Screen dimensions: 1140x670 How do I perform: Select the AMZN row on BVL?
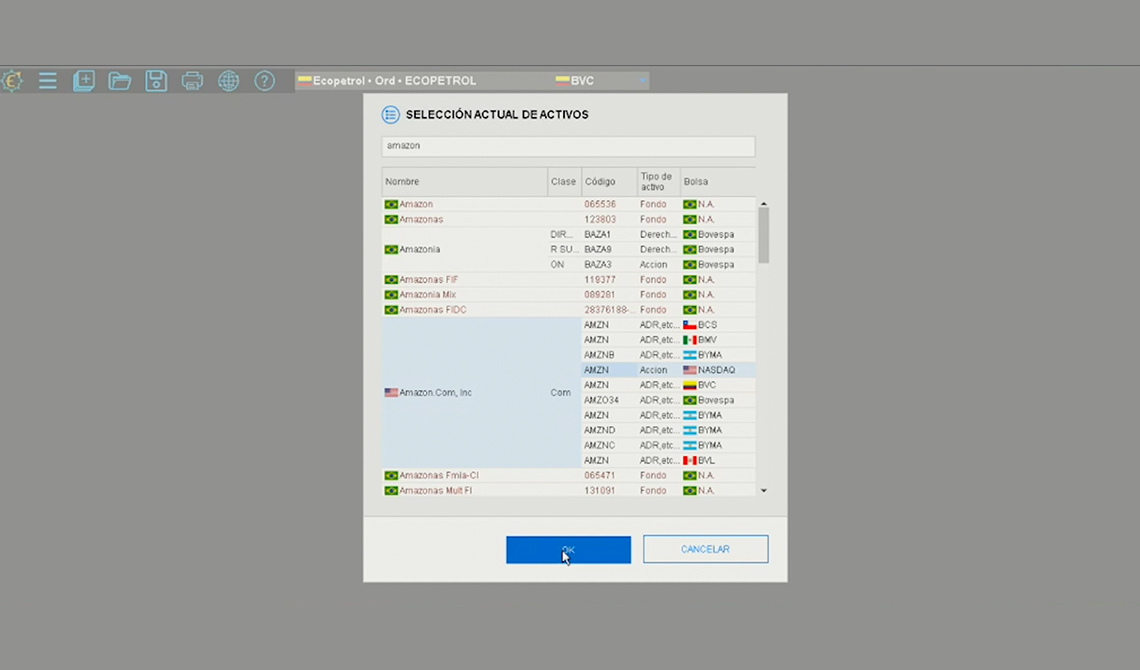tap(667, 461)
